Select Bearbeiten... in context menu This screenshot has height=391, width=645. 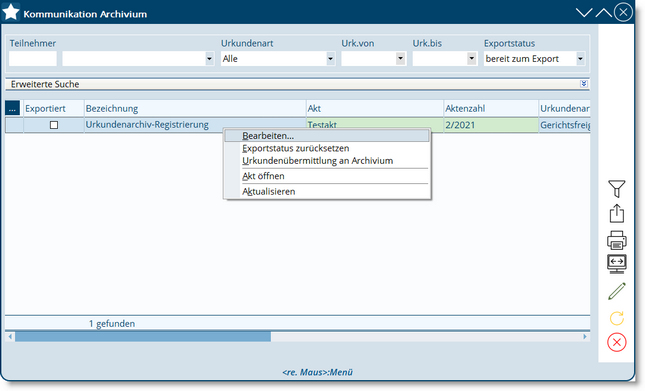[x=327, y=136]
